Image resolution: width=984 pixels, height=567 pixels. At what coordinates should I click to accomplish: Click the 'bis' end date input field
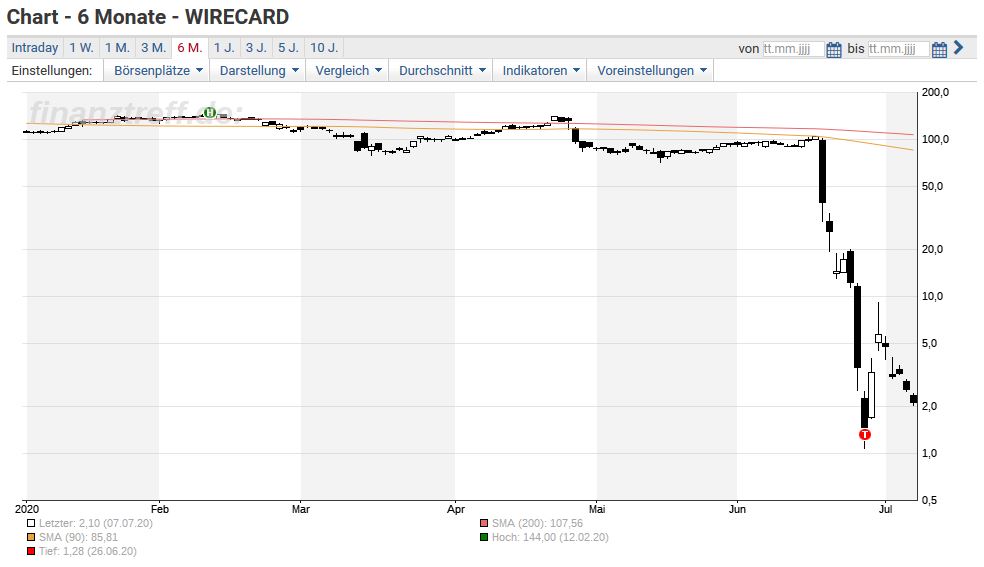[x=898, y=48]
